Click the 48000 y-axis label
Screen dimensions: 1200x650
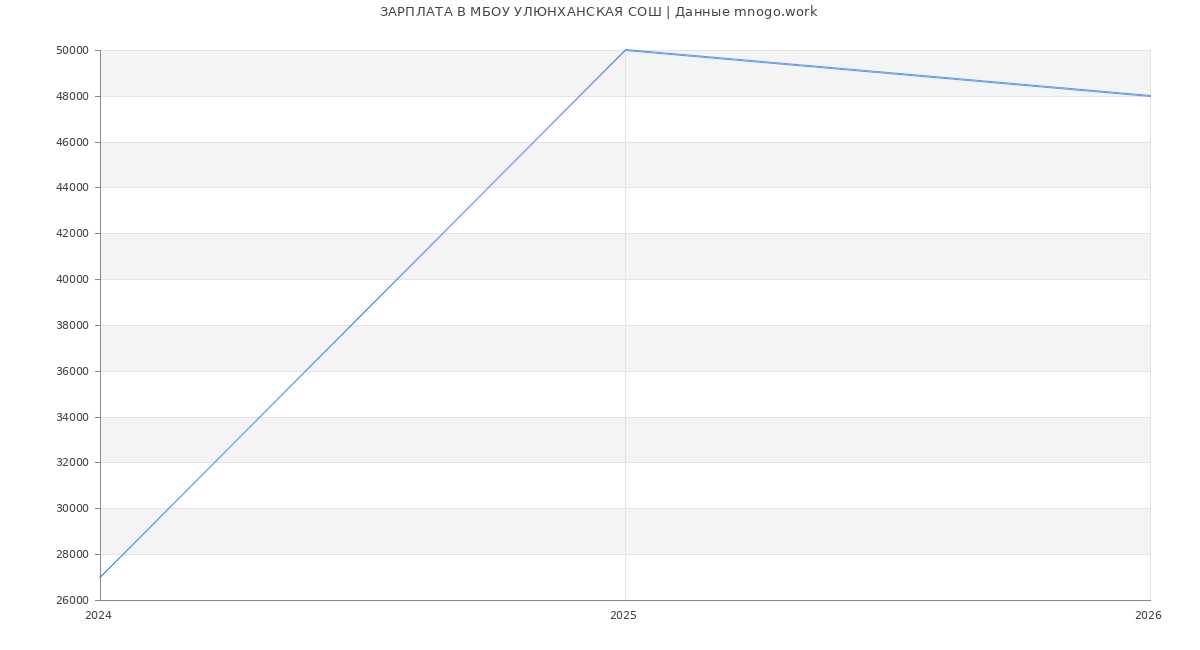coord(73,96)
